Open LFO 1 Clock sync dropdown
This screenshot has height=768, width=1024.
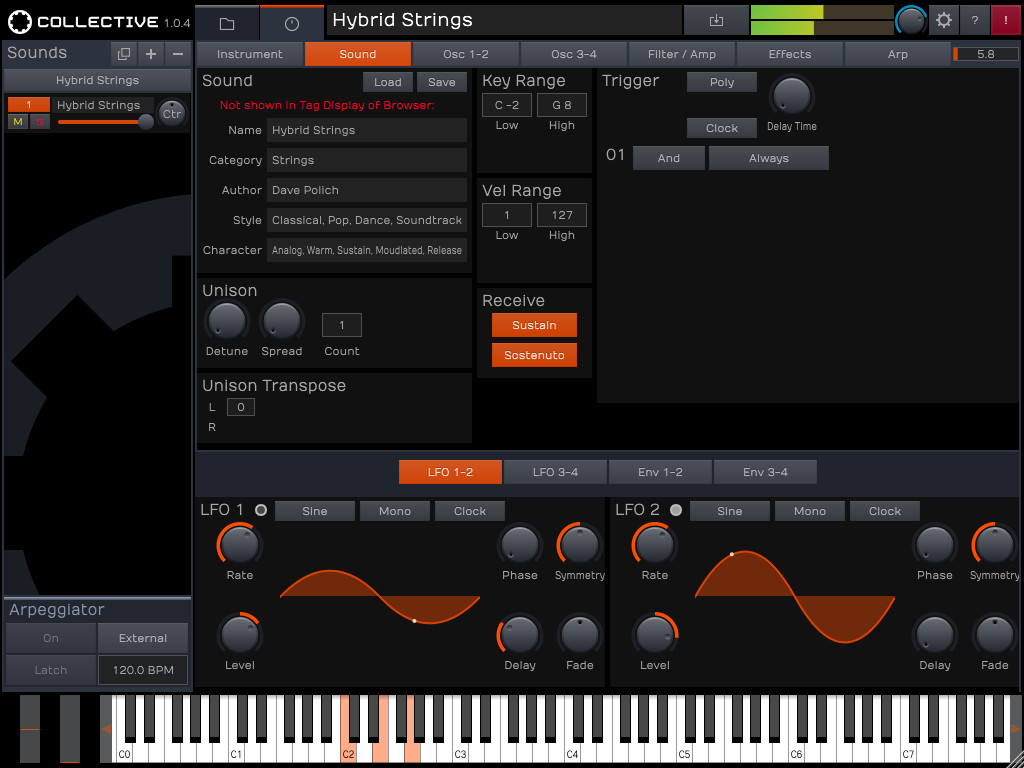(x=470, y=511)
